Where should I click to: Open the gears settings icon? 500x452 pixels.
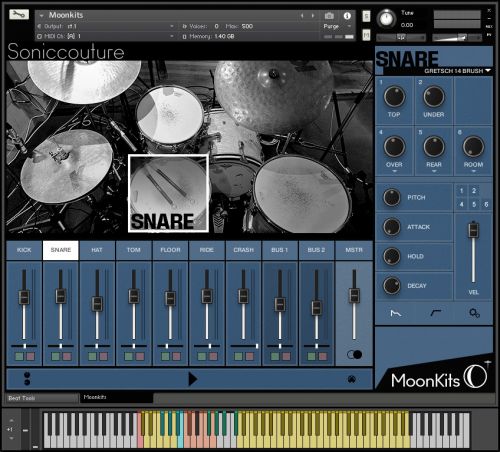click(x=474, y=313)
